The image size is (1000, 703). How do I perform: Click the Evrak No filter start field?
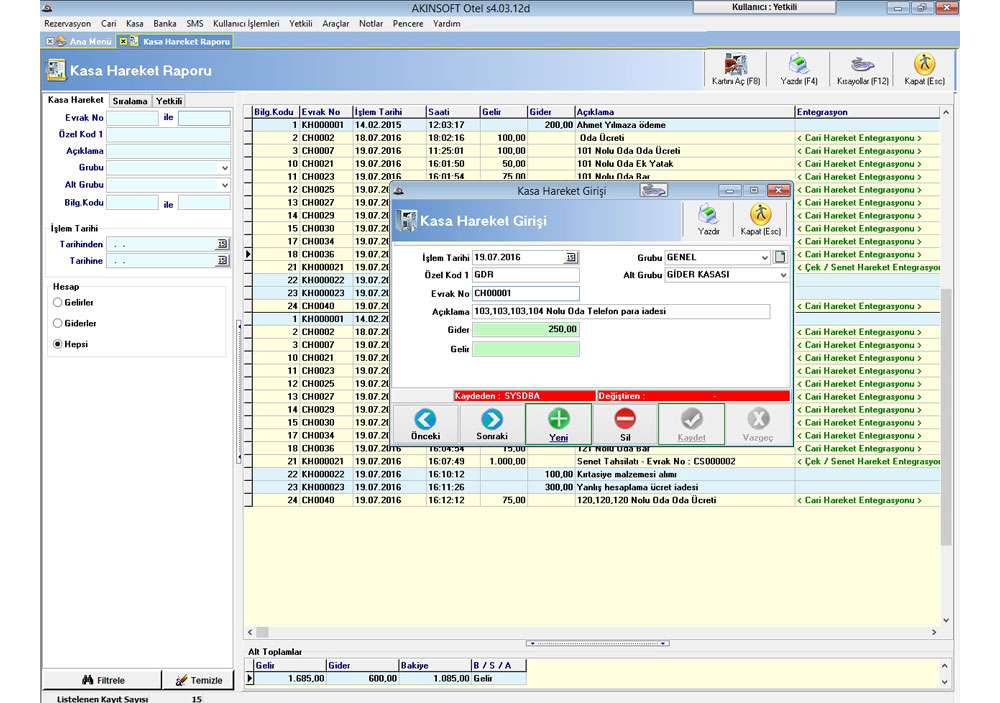coord(132,118)
